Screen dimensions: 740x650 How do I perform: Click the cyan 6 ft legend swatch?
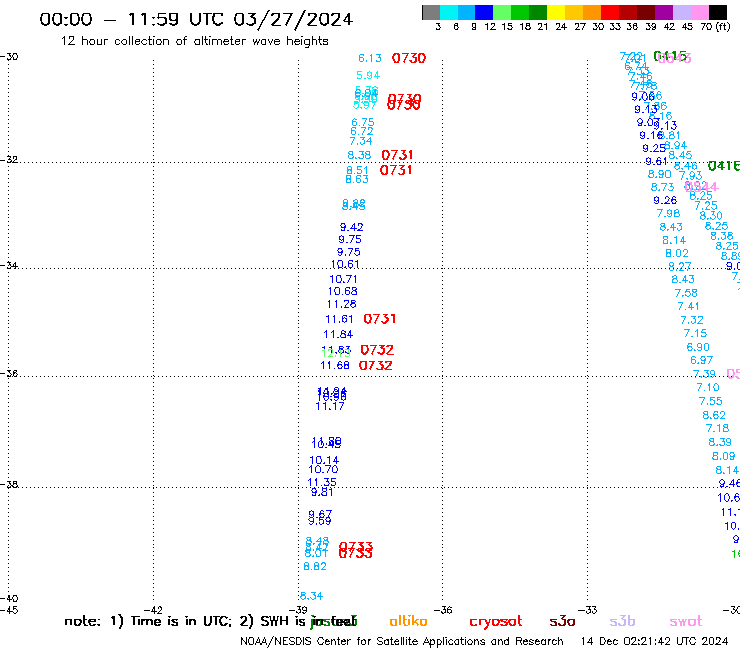tap(449, 12)
